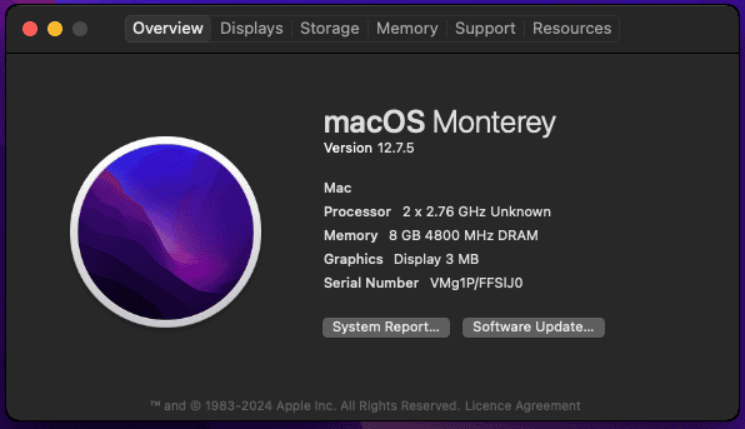Image resolution: width=745 pixels, height=429 pixels.
Task: Minimize window with the yellow button
Action: point(55,29)
